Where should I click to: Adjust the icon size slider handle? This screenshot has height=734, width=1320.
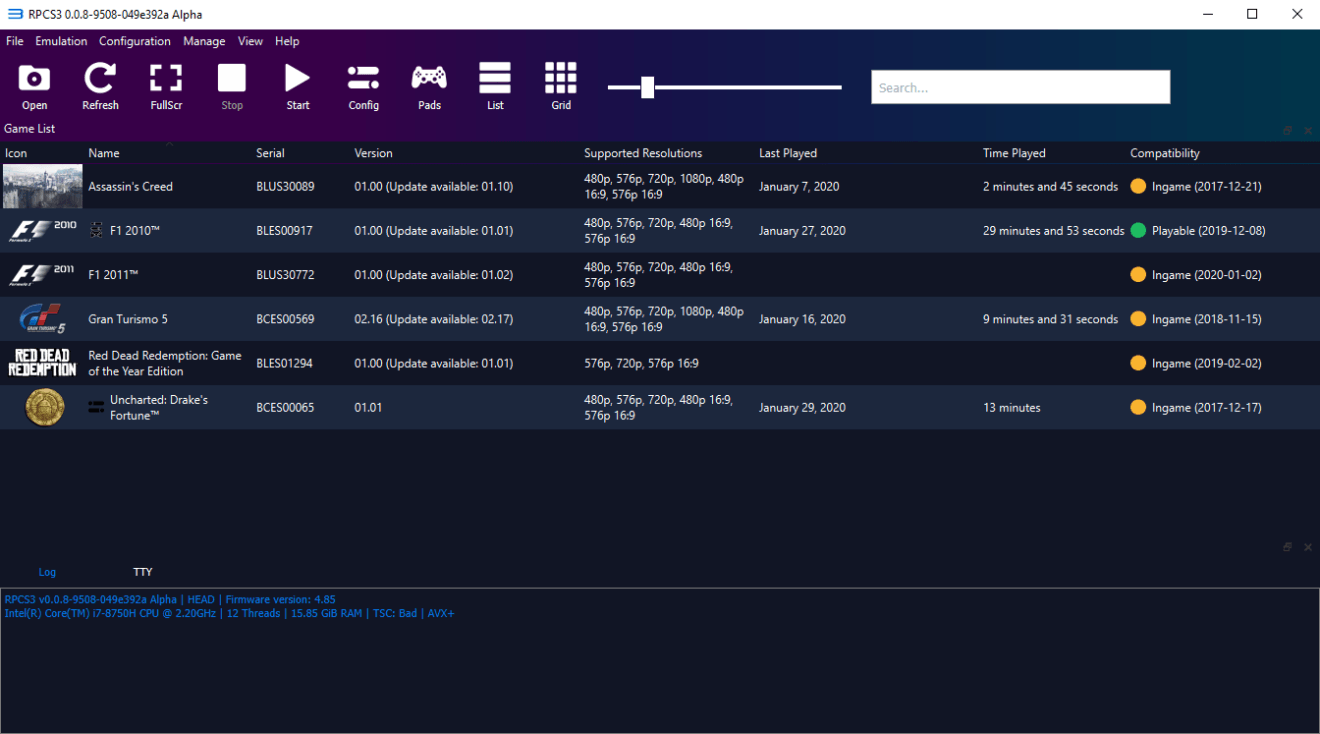(647, 87)
